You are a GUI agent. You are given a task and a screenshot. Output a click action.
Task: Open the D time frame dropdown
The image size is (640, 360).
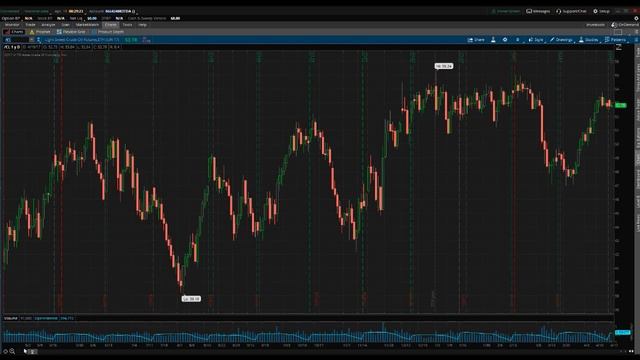pos(518,40)
